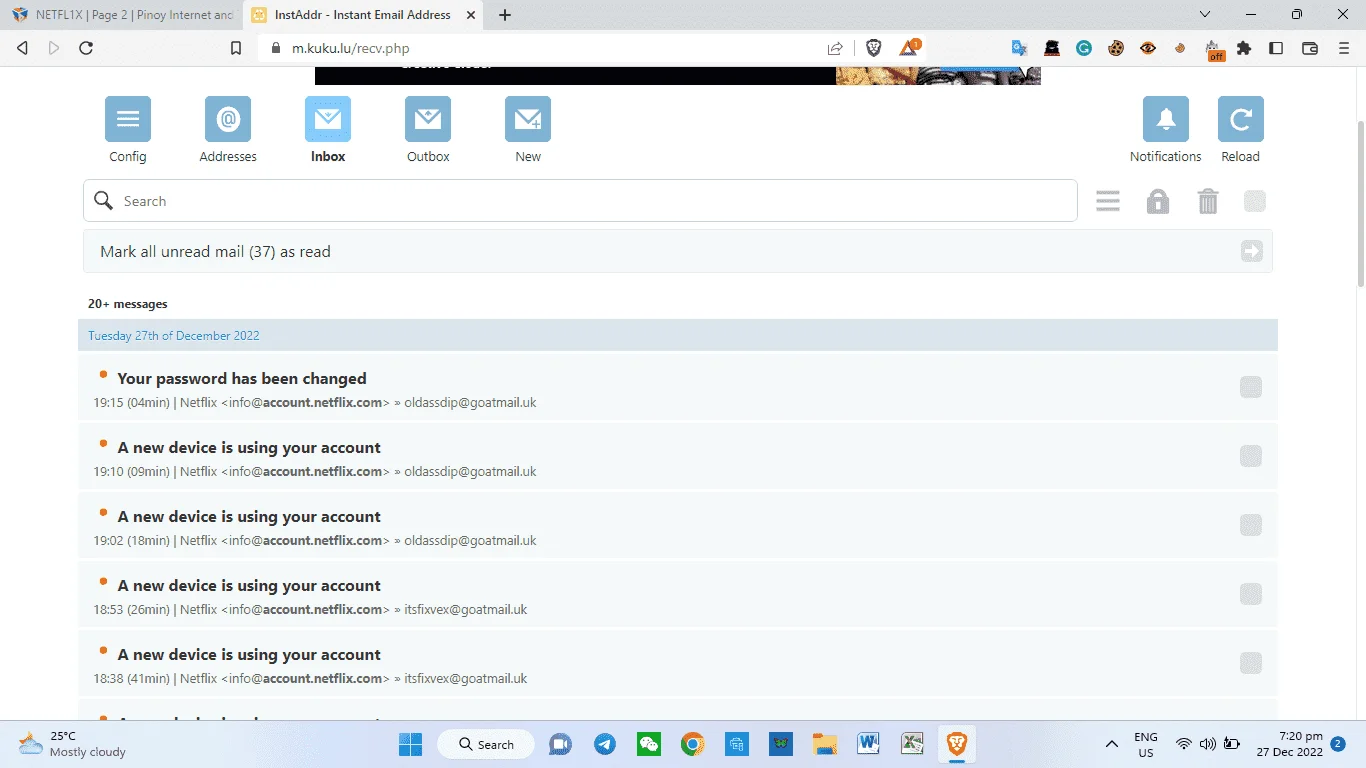Open the weather widget showing 25°C
The image size is (1366, 768).
72,744
